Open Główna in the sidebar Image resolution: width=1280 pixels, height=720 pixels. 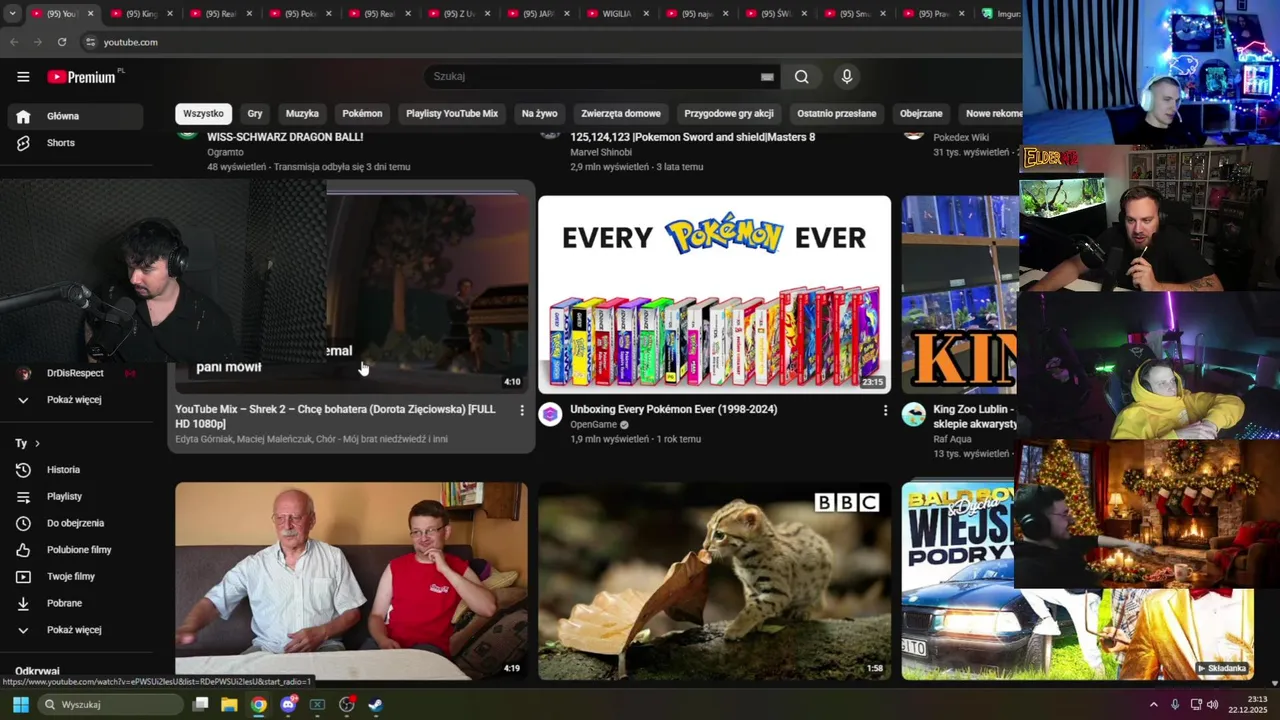point(76,116)
